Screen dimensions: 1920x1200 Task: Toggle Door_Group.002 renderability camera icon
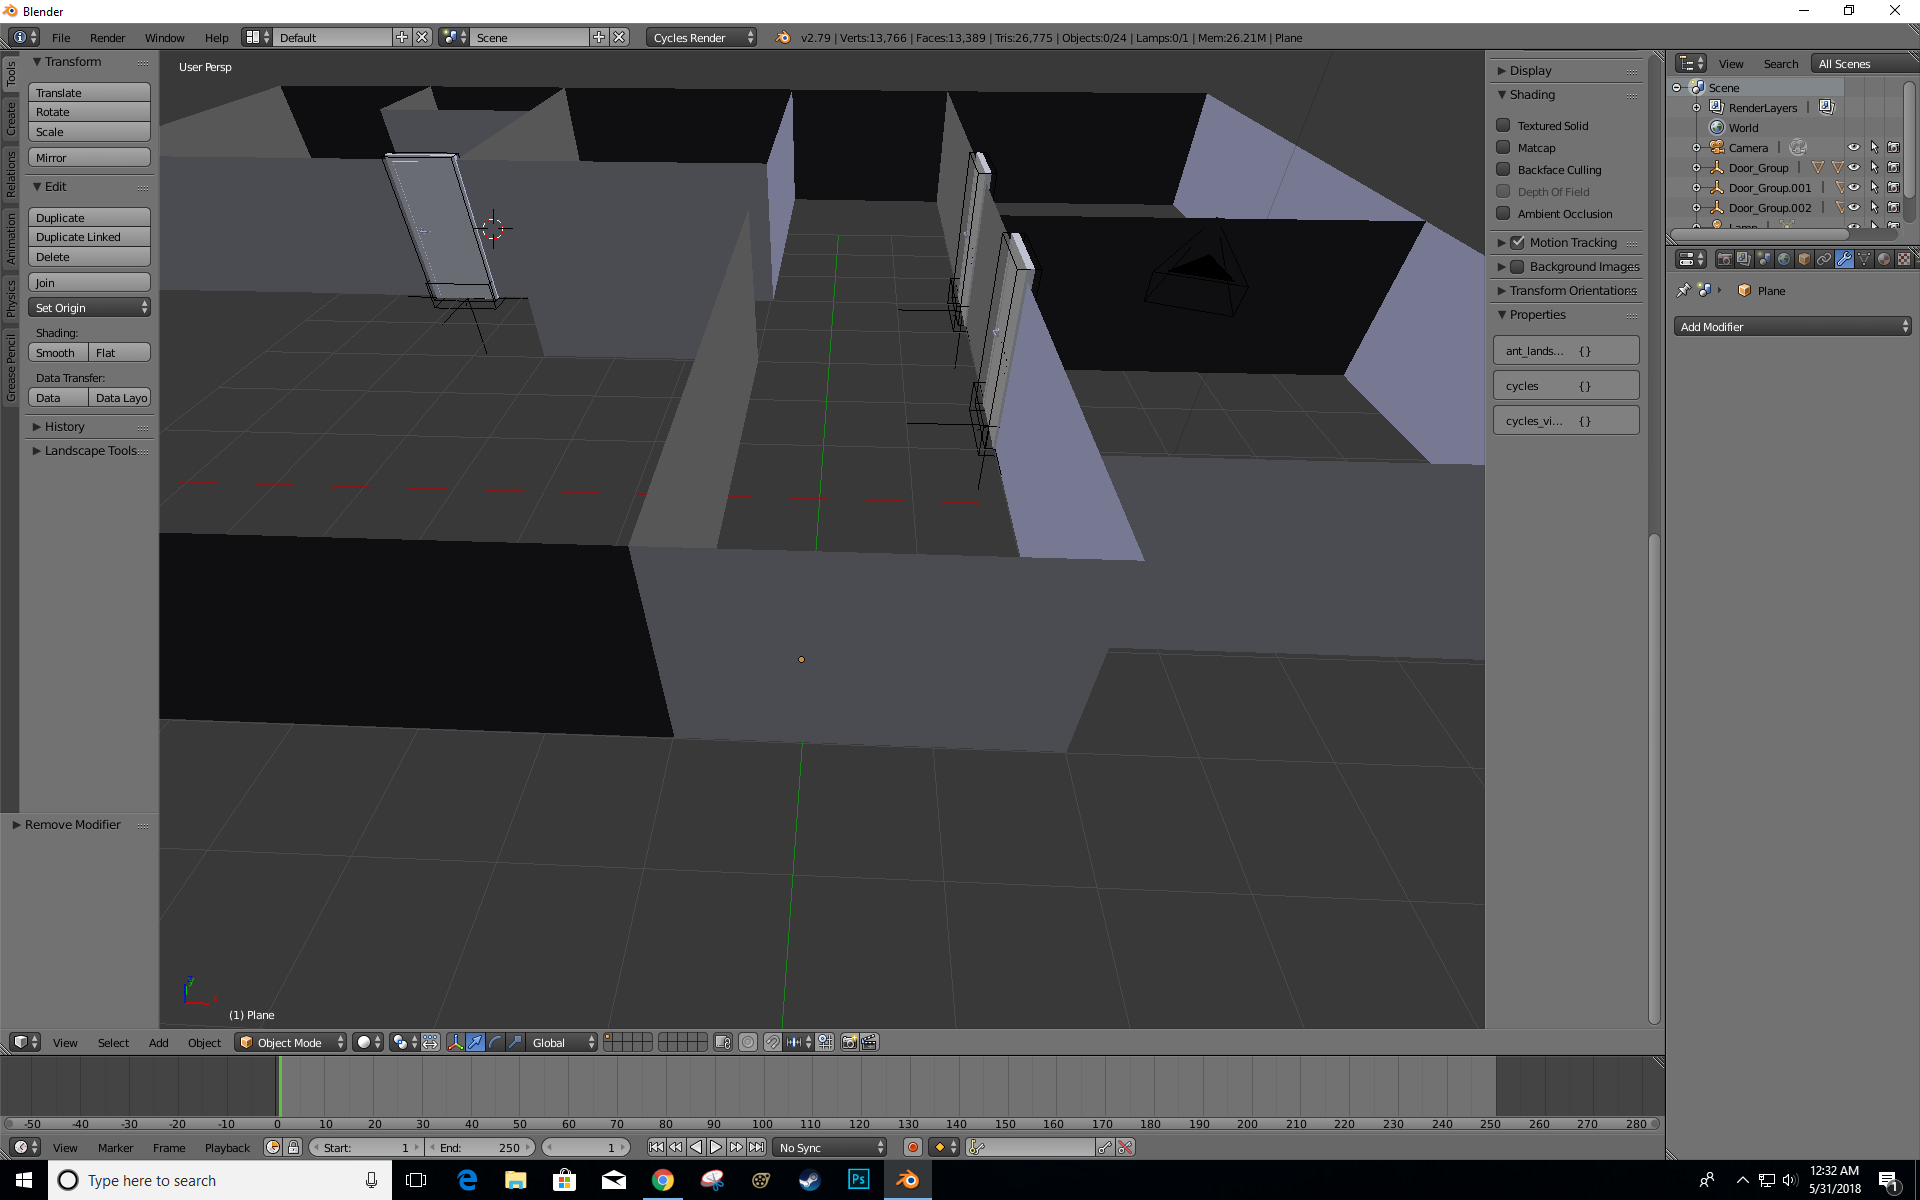tap(1893, 207)
